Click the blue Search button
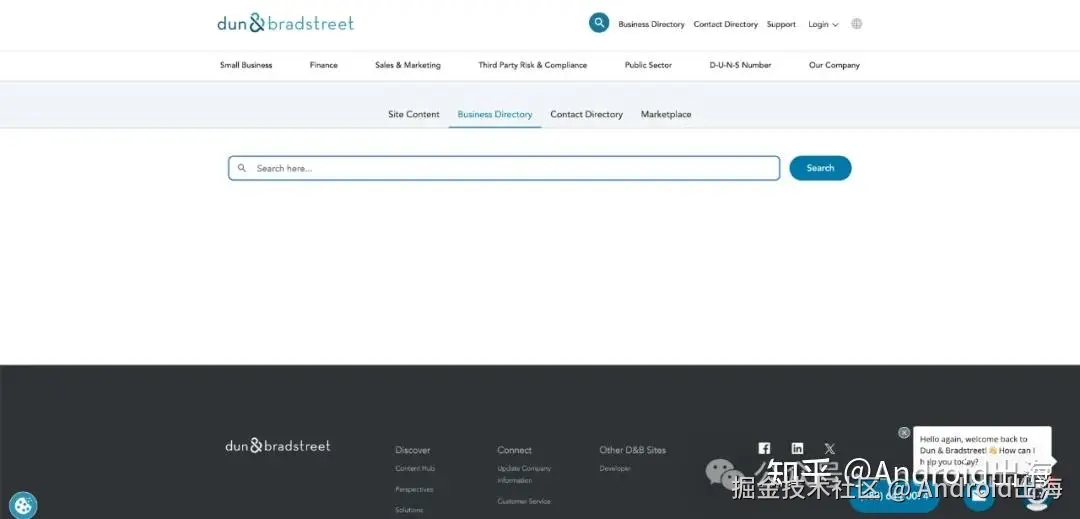The width and height of the screenshot is (1080, 519). pyautogui.click(x=820, y=168)
